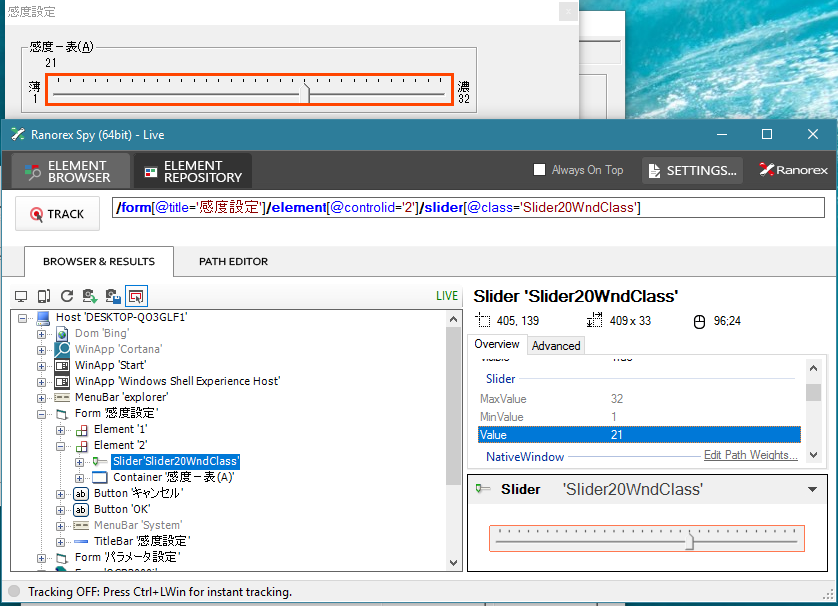Open the Advanced properties tab
The image size is (838, 606).
click(556, 346)
